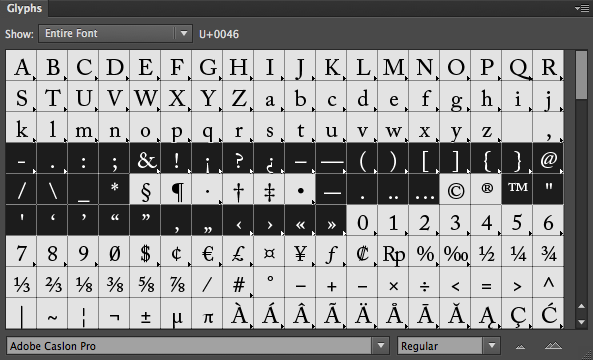Open the Show Entire Font dropdown

pos(115,34)
